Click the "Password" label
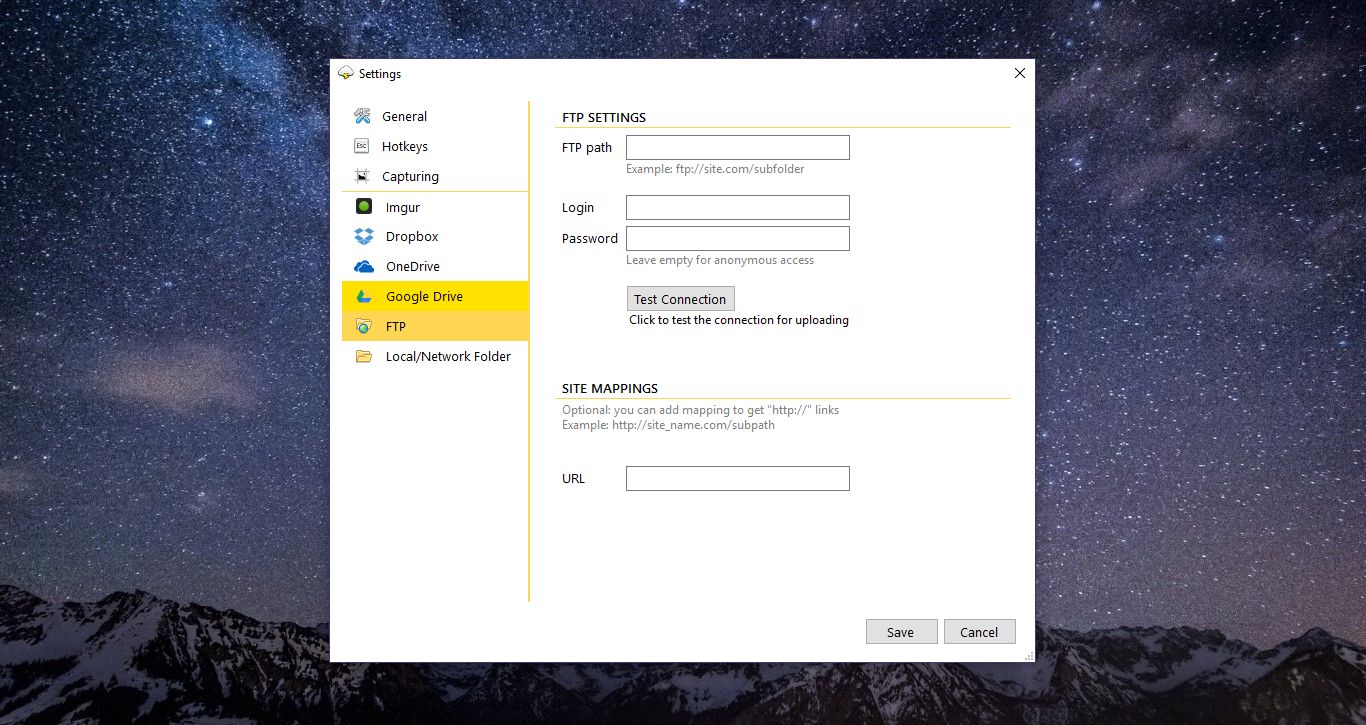Screen dimensions: 1366x725 tap(590, 238)
